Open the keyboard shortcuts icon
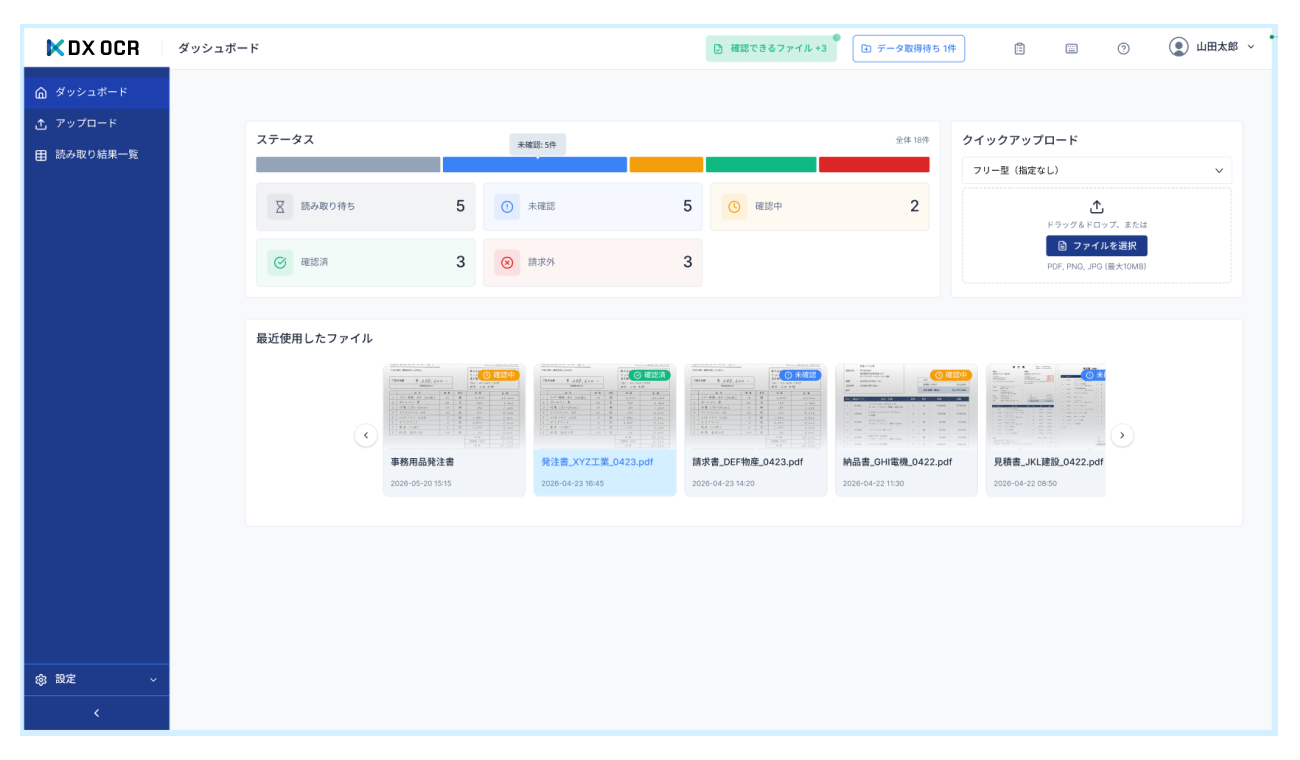Image resolution: width=1300 pixels, height=760 pixels. (1071, 48)
